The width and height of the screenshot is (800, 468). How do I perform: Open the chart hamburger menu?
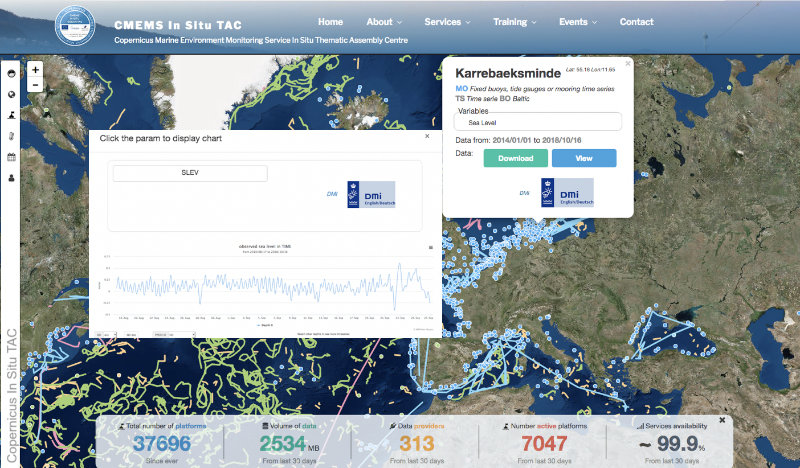pyautogui.click(x=431, y=248)
